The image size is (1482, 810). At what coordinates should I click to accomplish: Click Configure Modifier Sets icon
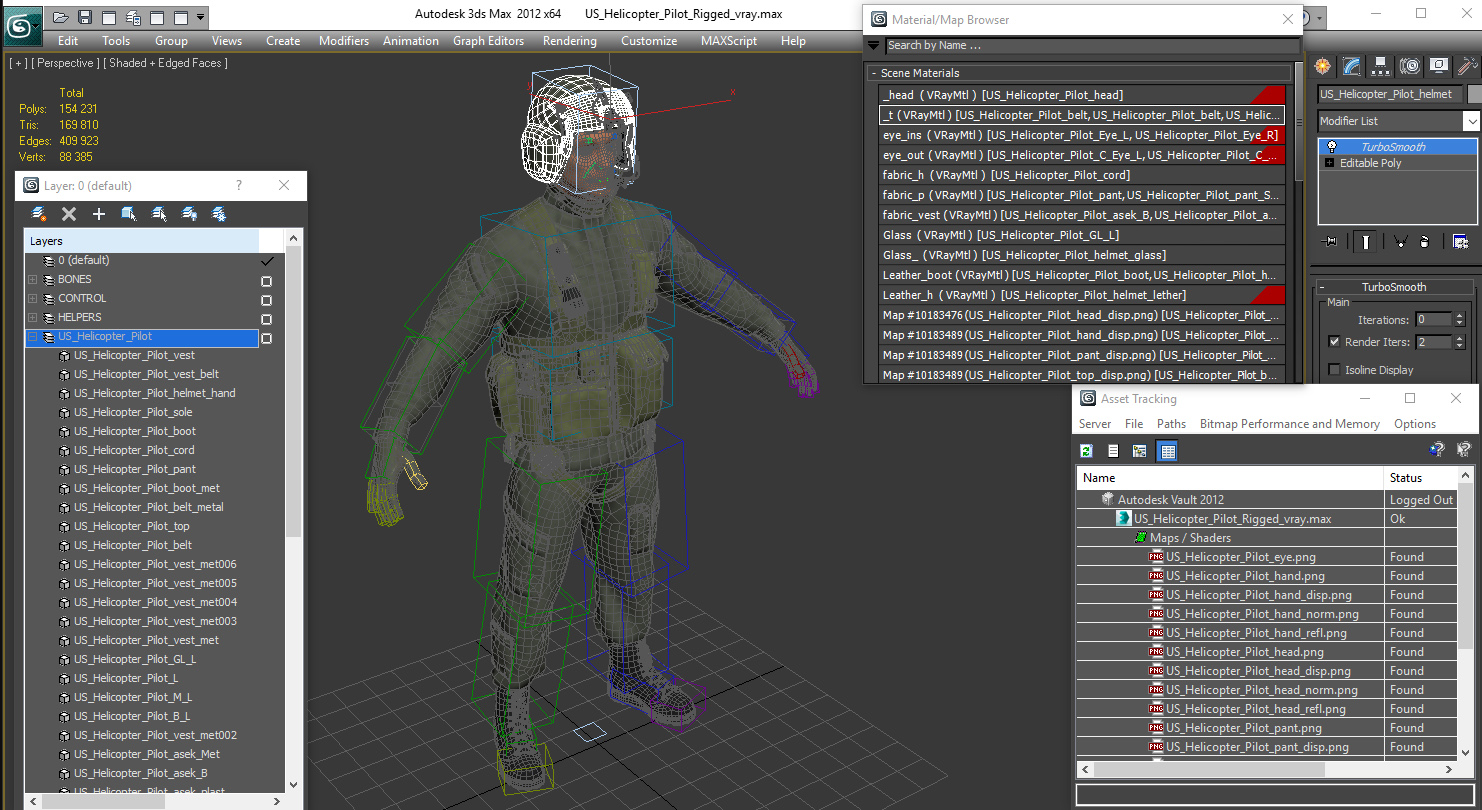(1460, 241)
